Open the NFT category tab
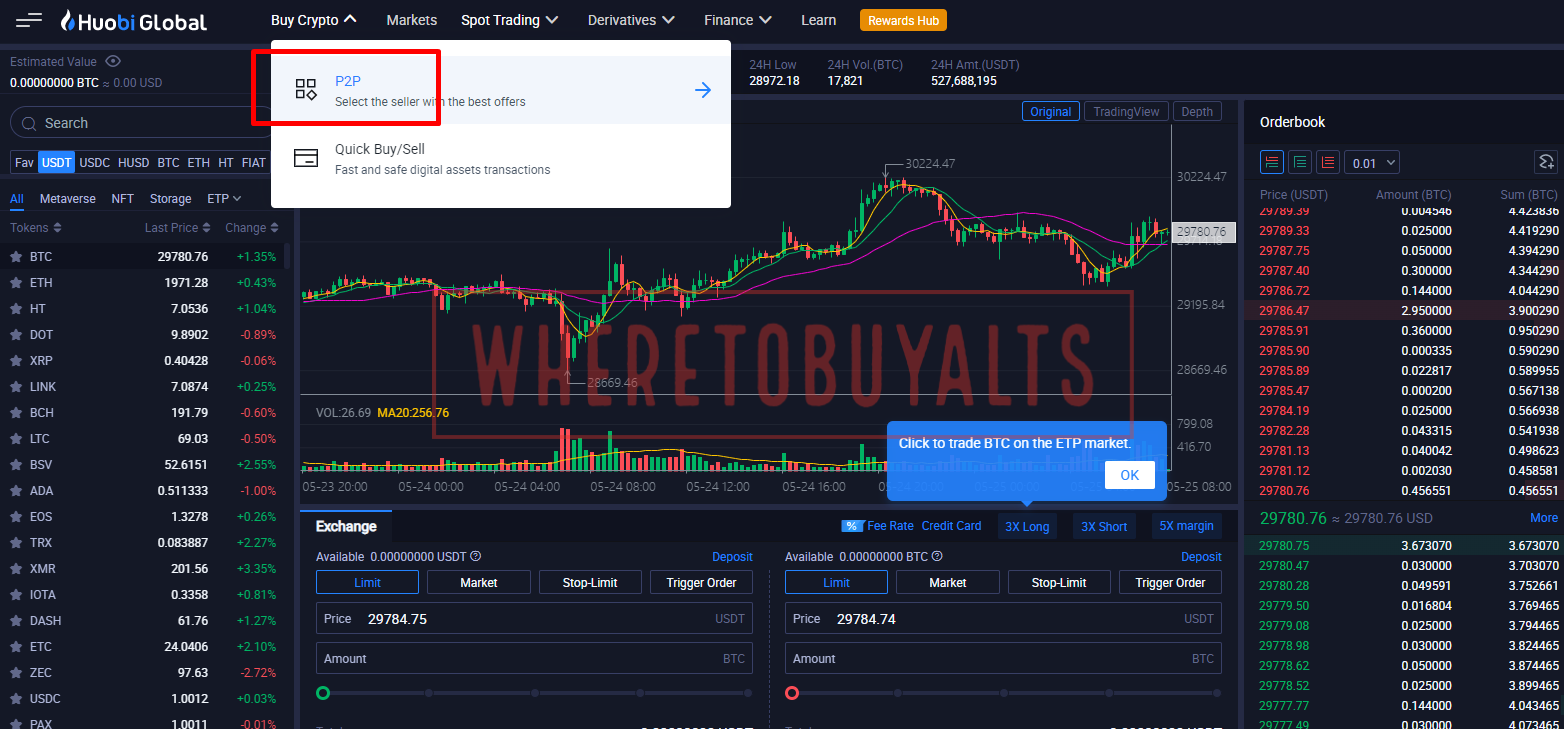This screenshot has width=1564, height=729. [123, 199]
